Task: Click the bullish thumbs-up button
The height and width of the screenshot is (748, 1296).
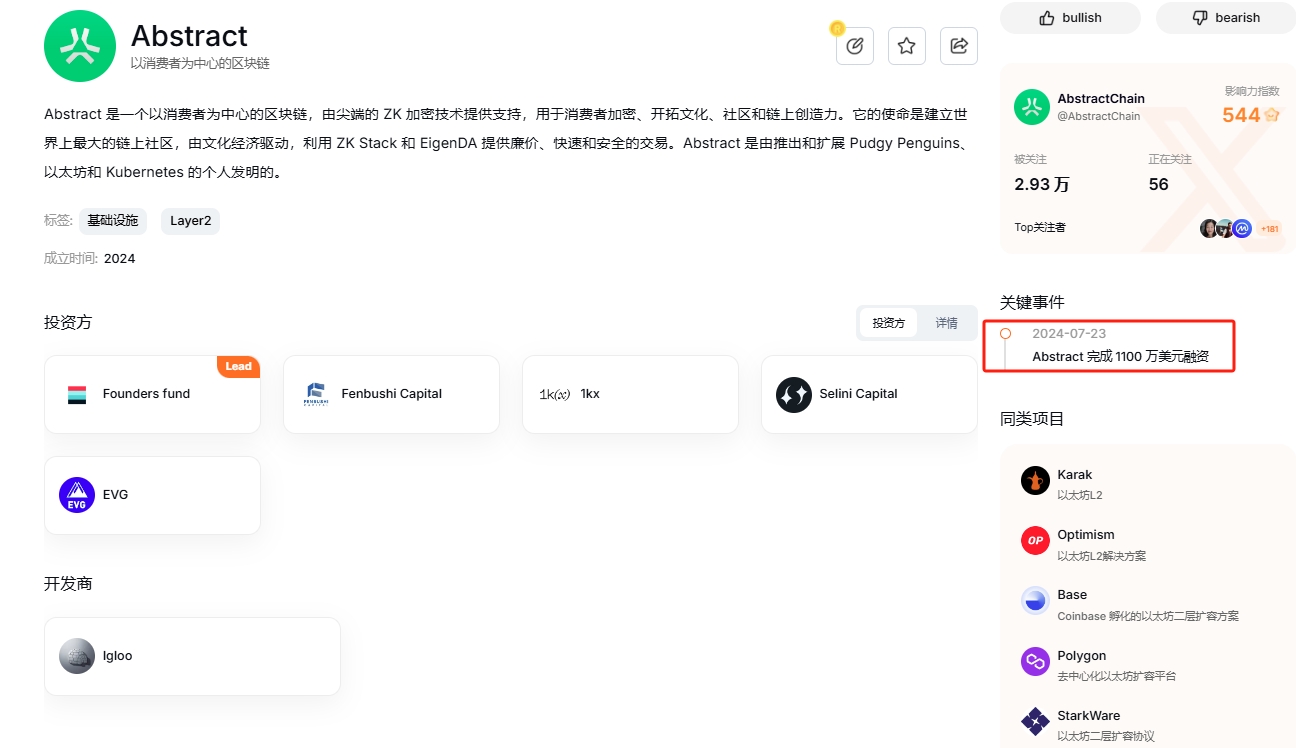Action: click(x=1070, y=18)
